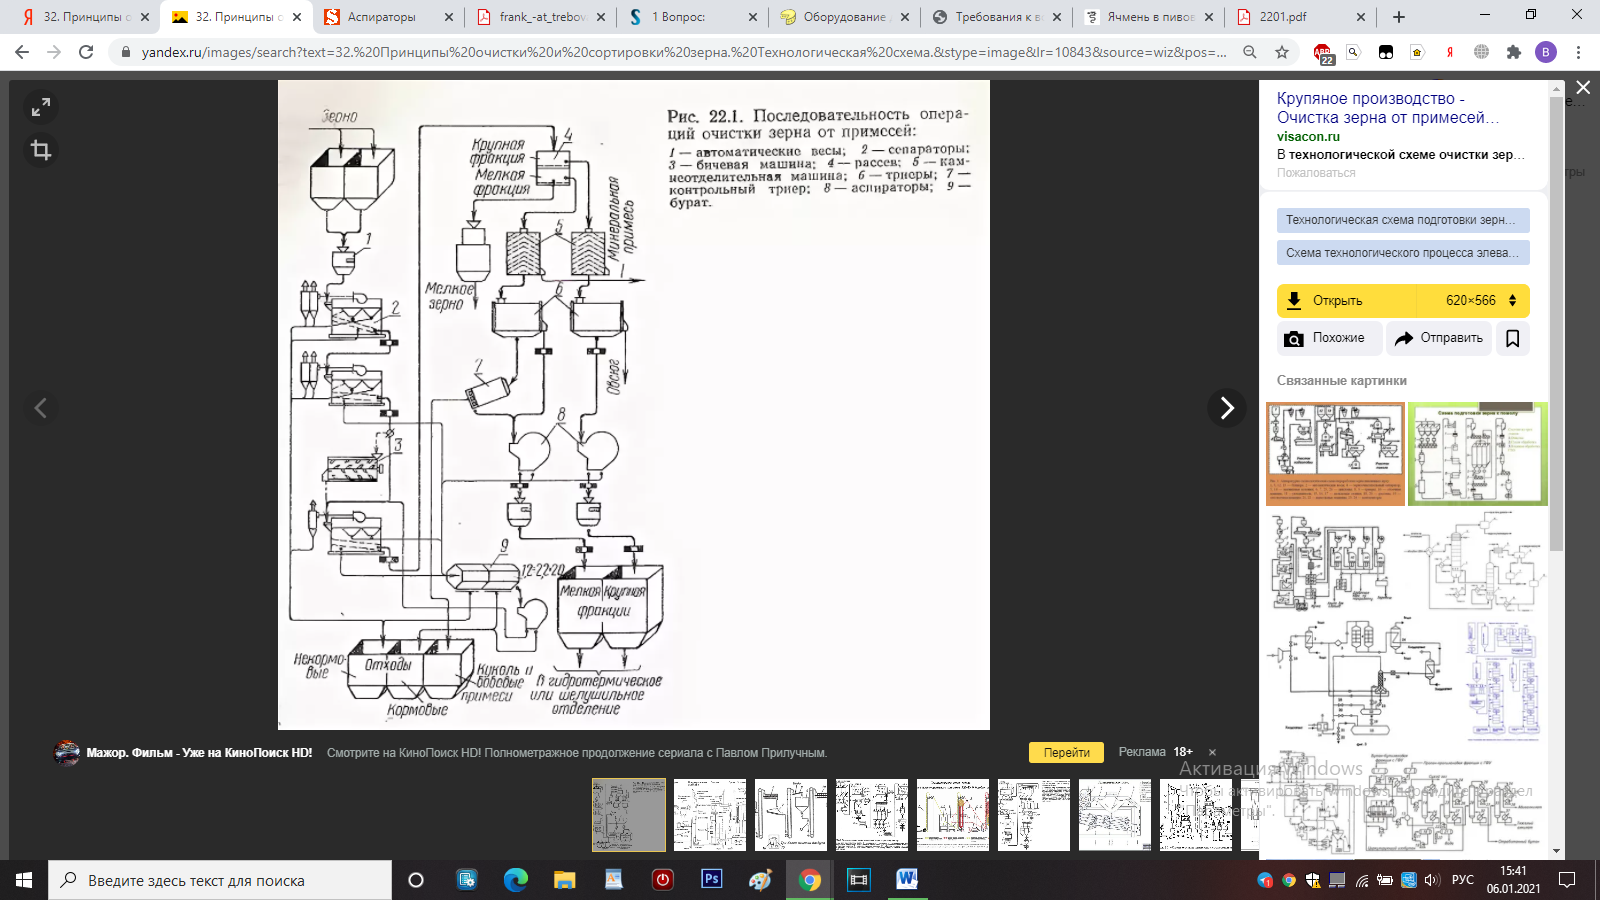Open image size dropdown 620×566
The image size is (1600, 900).
click(1480, 300)
